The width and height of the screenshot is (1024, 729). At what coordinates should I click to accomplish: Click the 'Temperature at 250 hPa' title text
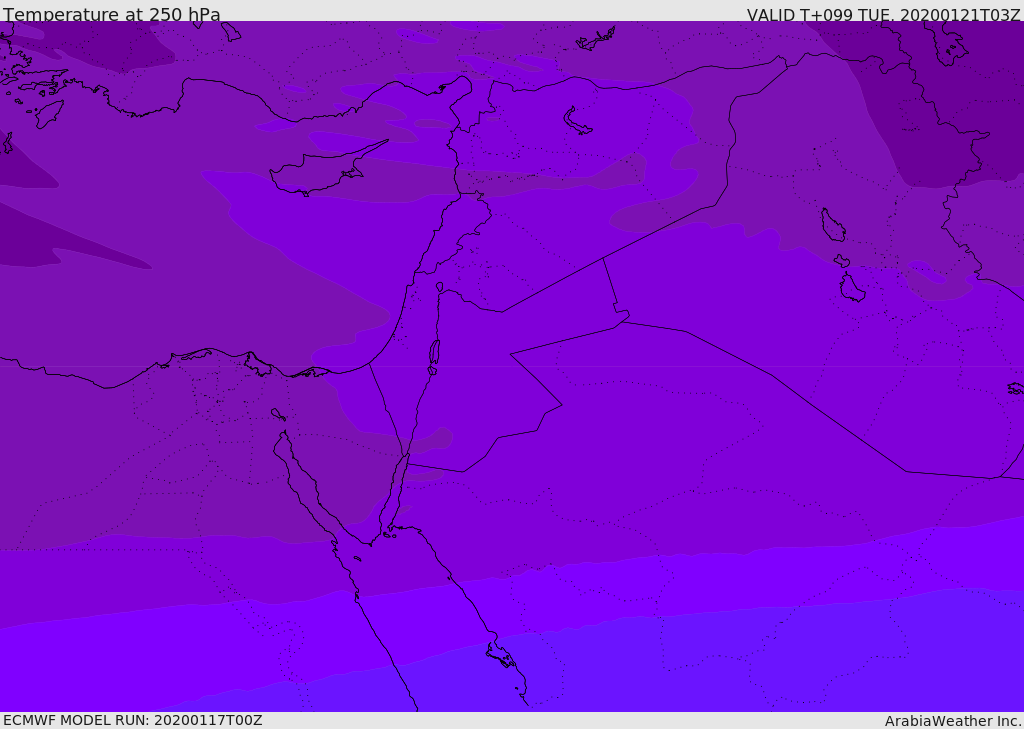[112, 14]
